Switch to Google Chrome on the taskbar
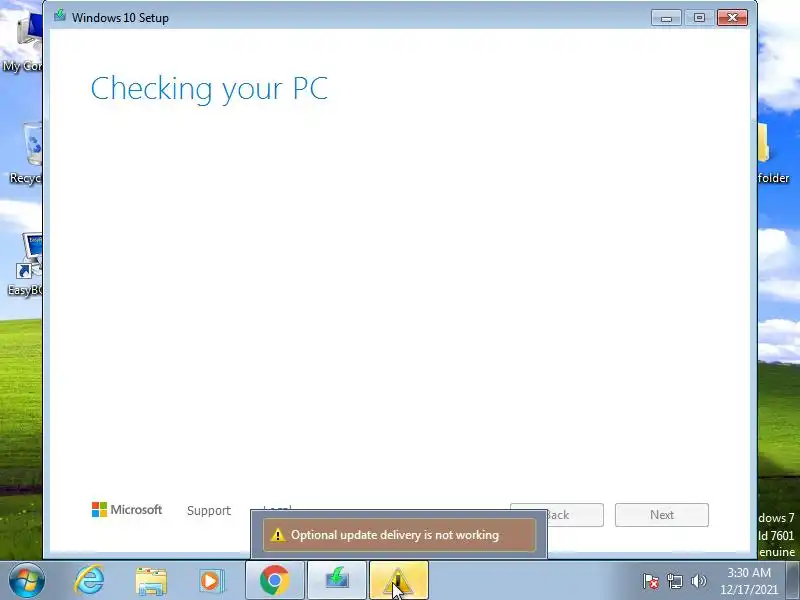 coord(274,580)
